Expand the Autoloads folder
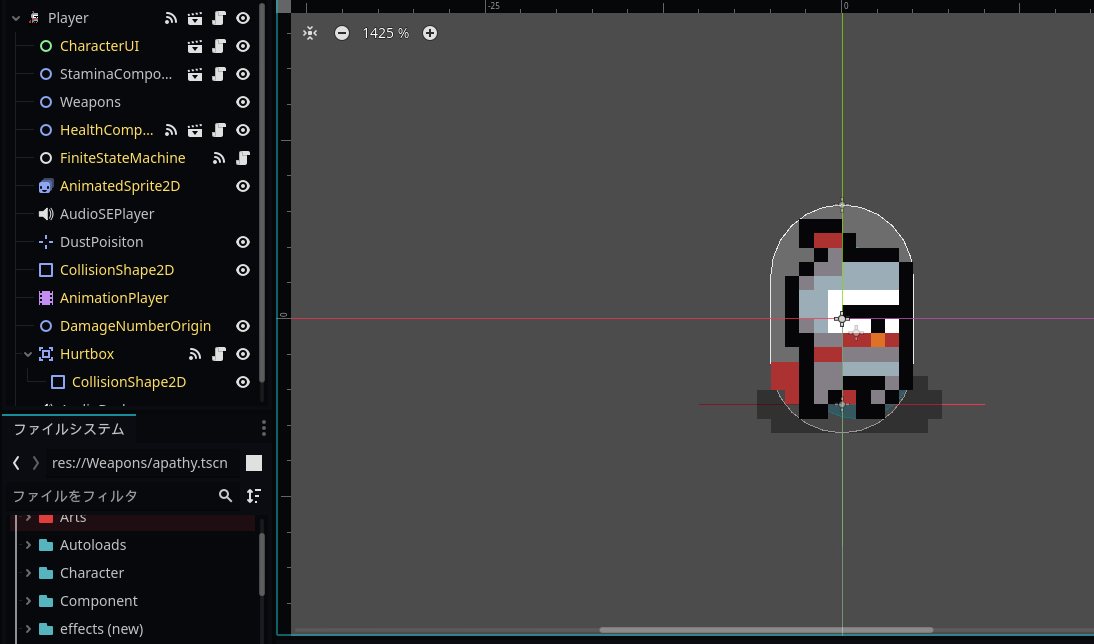This screenshot has height=644, width=1094. (28, 545)
